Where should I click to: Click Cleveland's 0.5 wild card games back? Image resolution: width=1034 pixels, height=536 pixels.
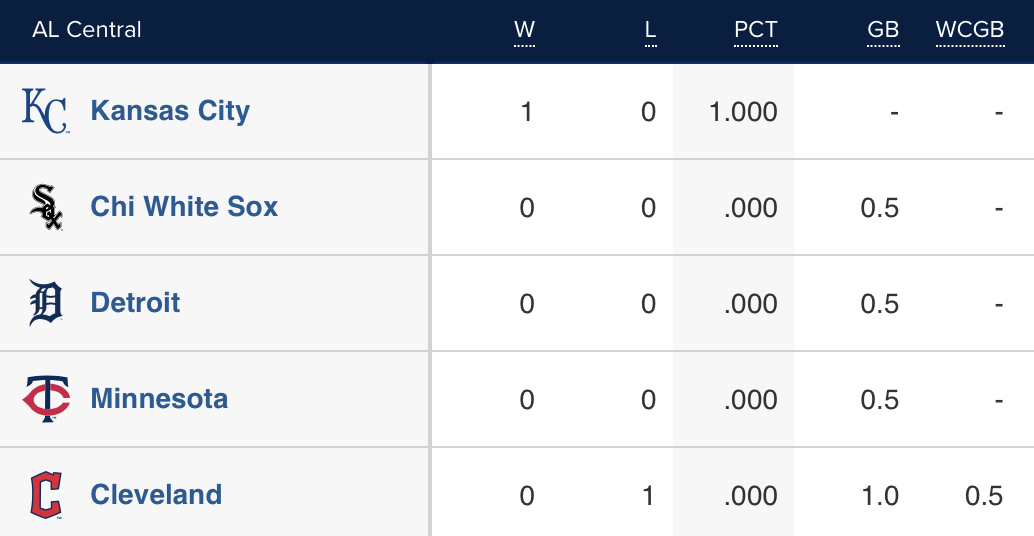click(x=984, y=496)
